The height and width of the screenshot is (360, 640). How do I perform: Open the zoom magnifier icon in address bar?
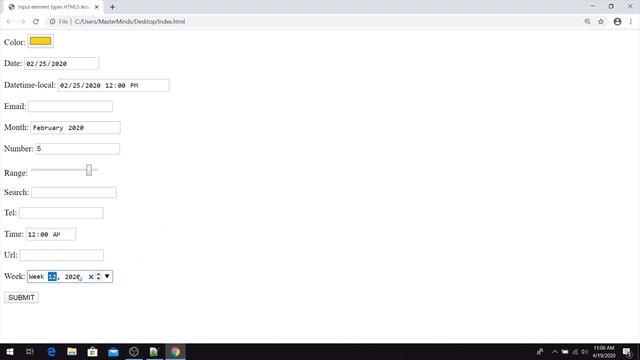pos(587,22)
